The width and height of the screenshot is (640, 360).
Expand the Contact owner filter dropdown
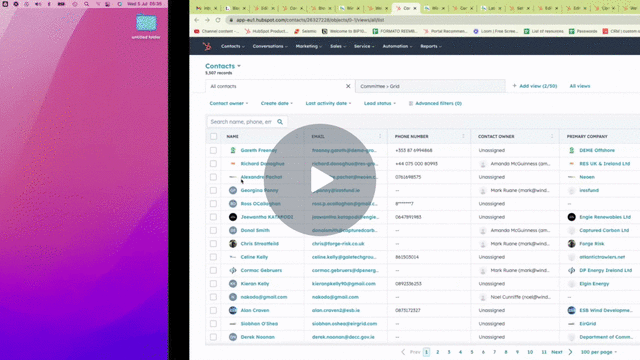coord(229,103)
